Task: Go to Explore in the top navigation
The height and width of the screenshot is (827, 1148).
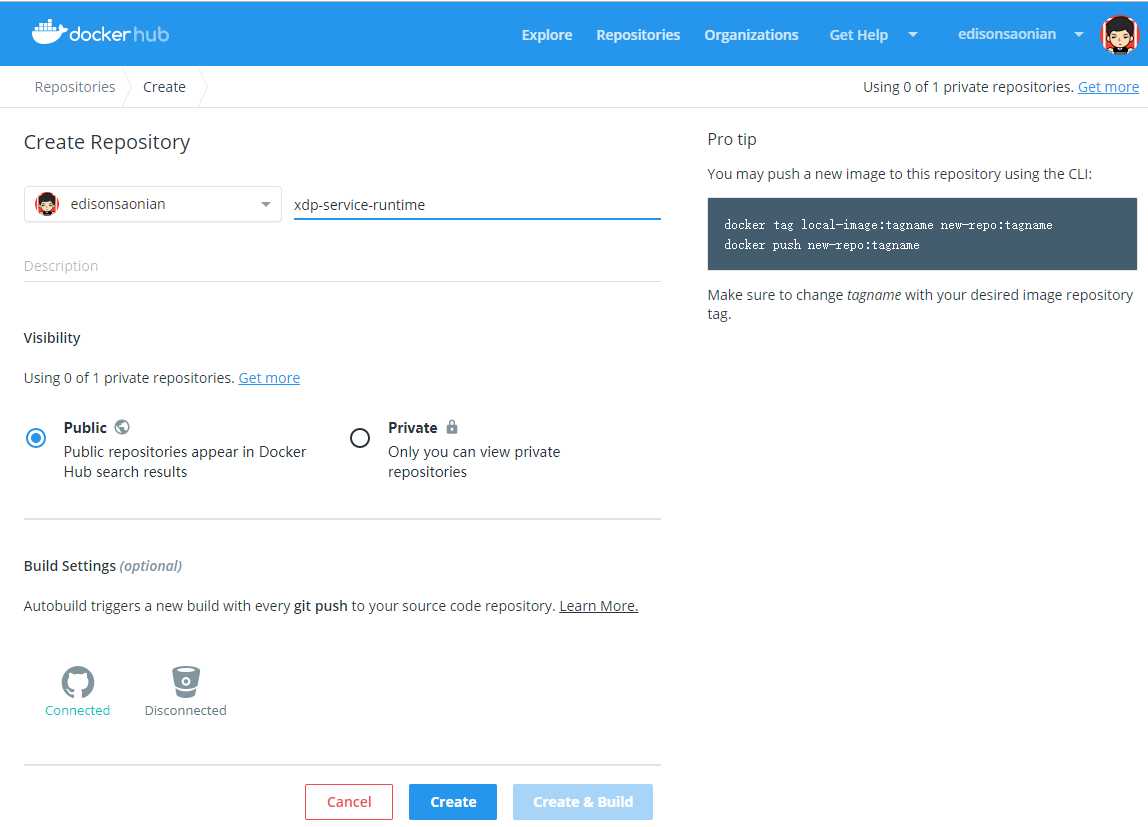Action: (547, 34)
